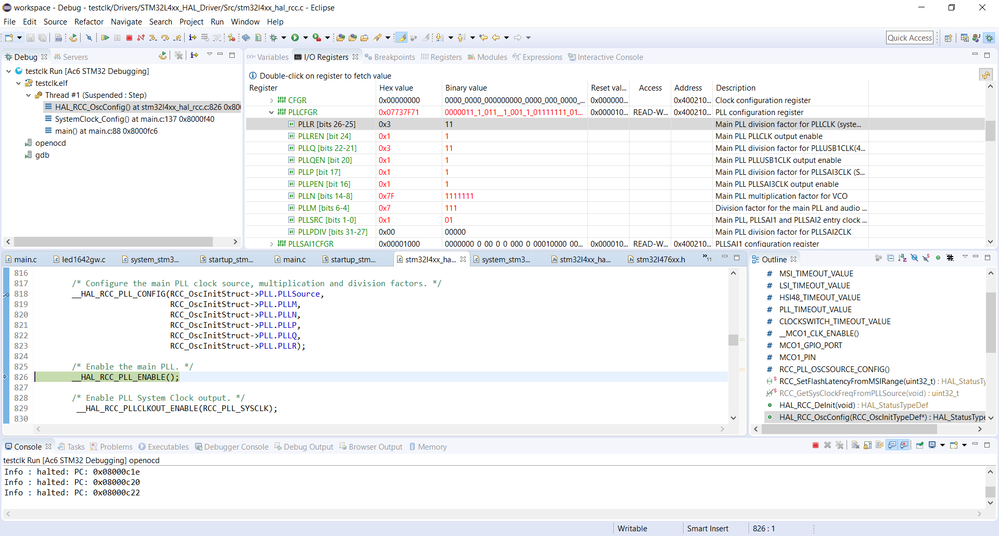Click the Debug view horizontal scrollbar
This screenshot has width=999, height=536.
point(113,242)
